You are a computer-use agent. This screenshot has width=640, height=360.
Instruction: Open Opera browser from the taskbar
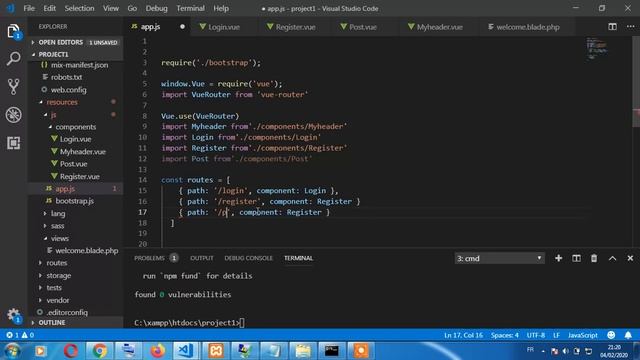click(70, 351)
